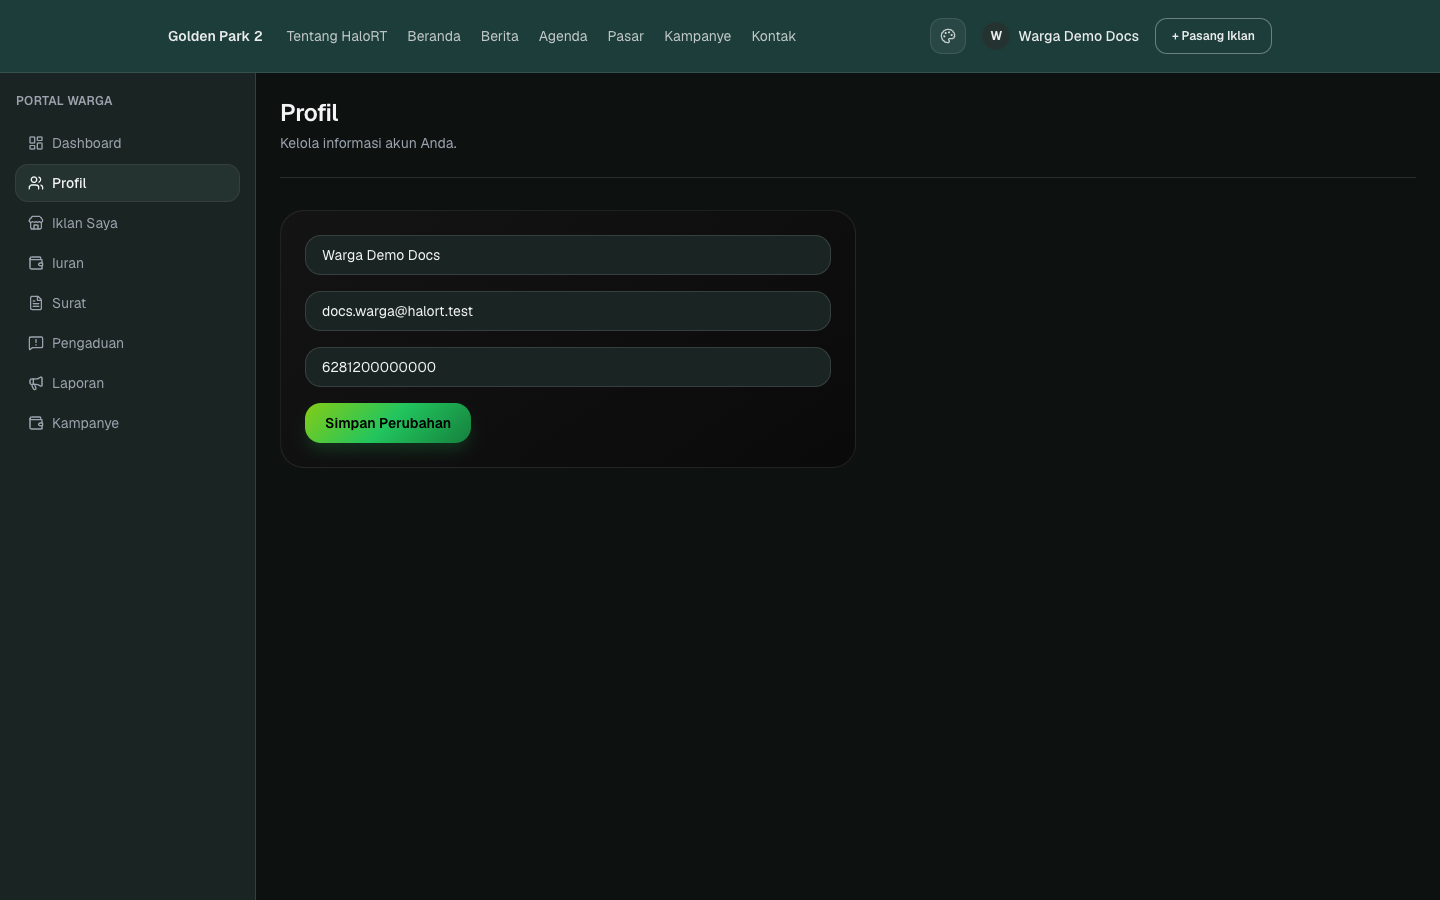1440x900 pixels.
Task: Click the + Pasang Iklan button
Action: click(x=1213, y=36)
